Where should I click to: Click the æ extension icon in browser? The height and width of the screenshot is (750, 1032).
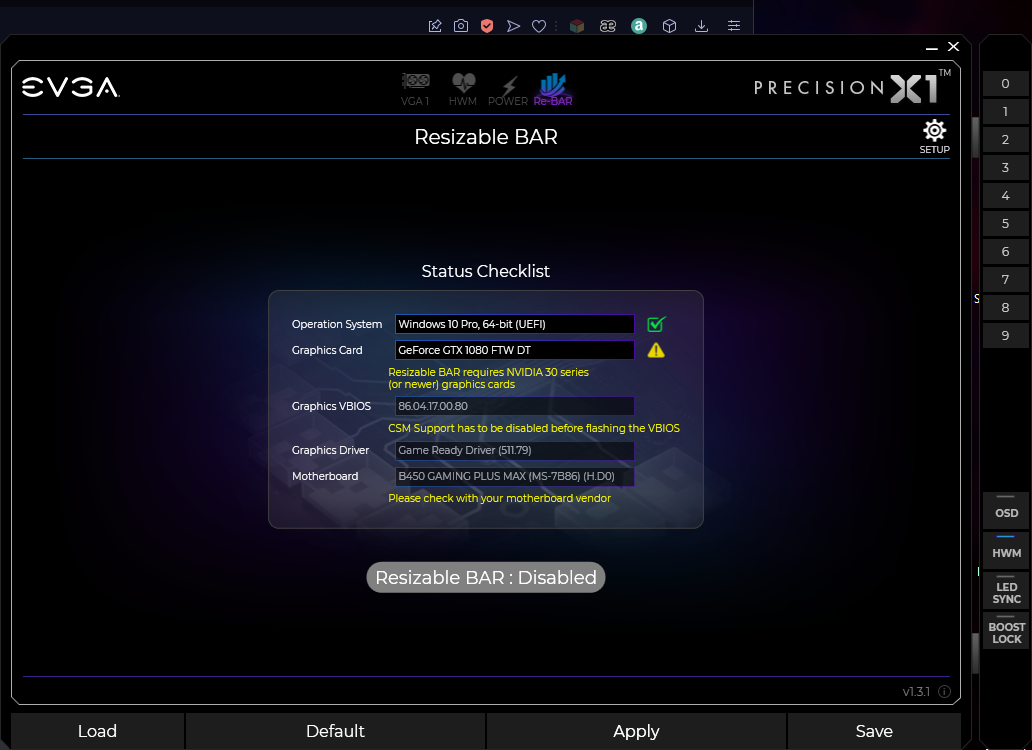tap(608, 26)
